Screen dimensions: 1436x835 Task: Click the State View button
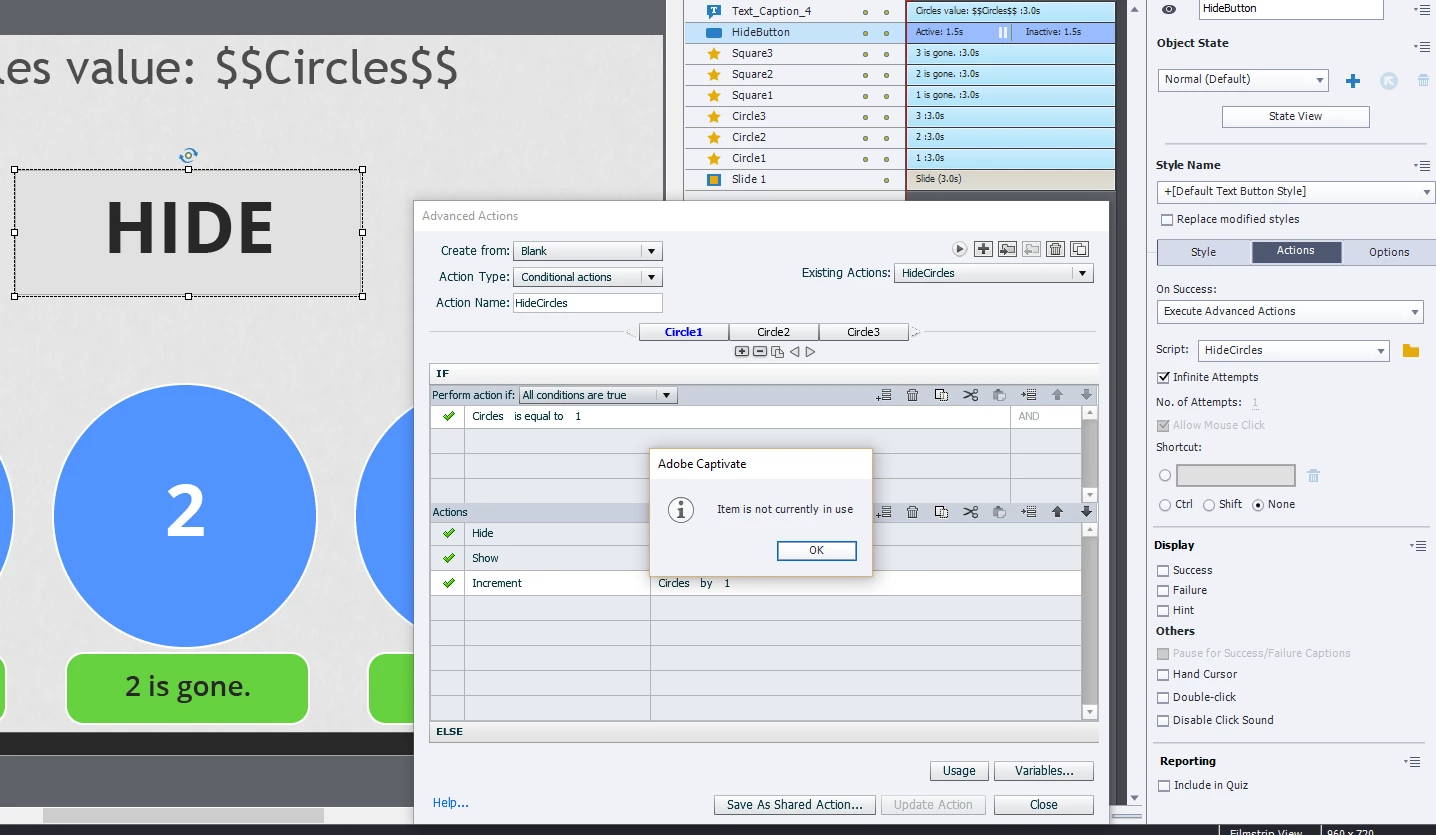[1296, 117]
